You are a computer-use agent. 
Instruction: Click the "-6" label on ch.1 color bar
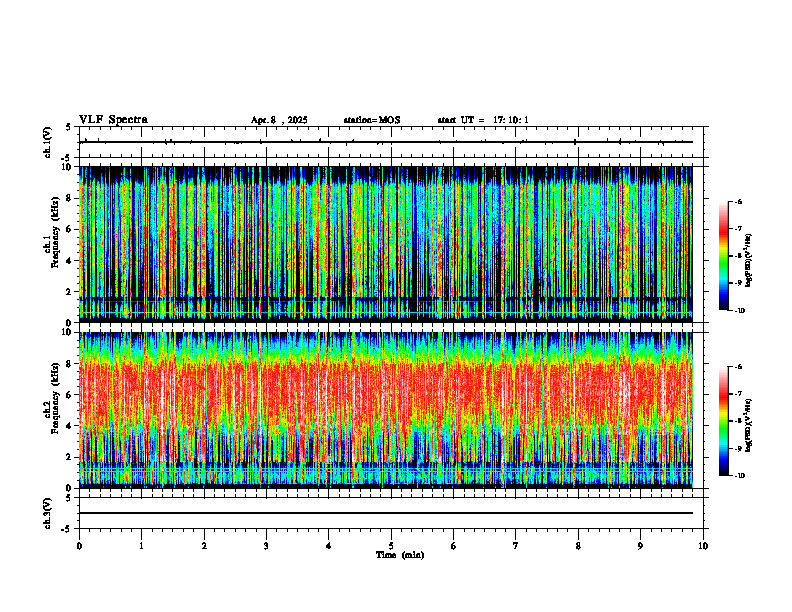[x=737, y=201]
